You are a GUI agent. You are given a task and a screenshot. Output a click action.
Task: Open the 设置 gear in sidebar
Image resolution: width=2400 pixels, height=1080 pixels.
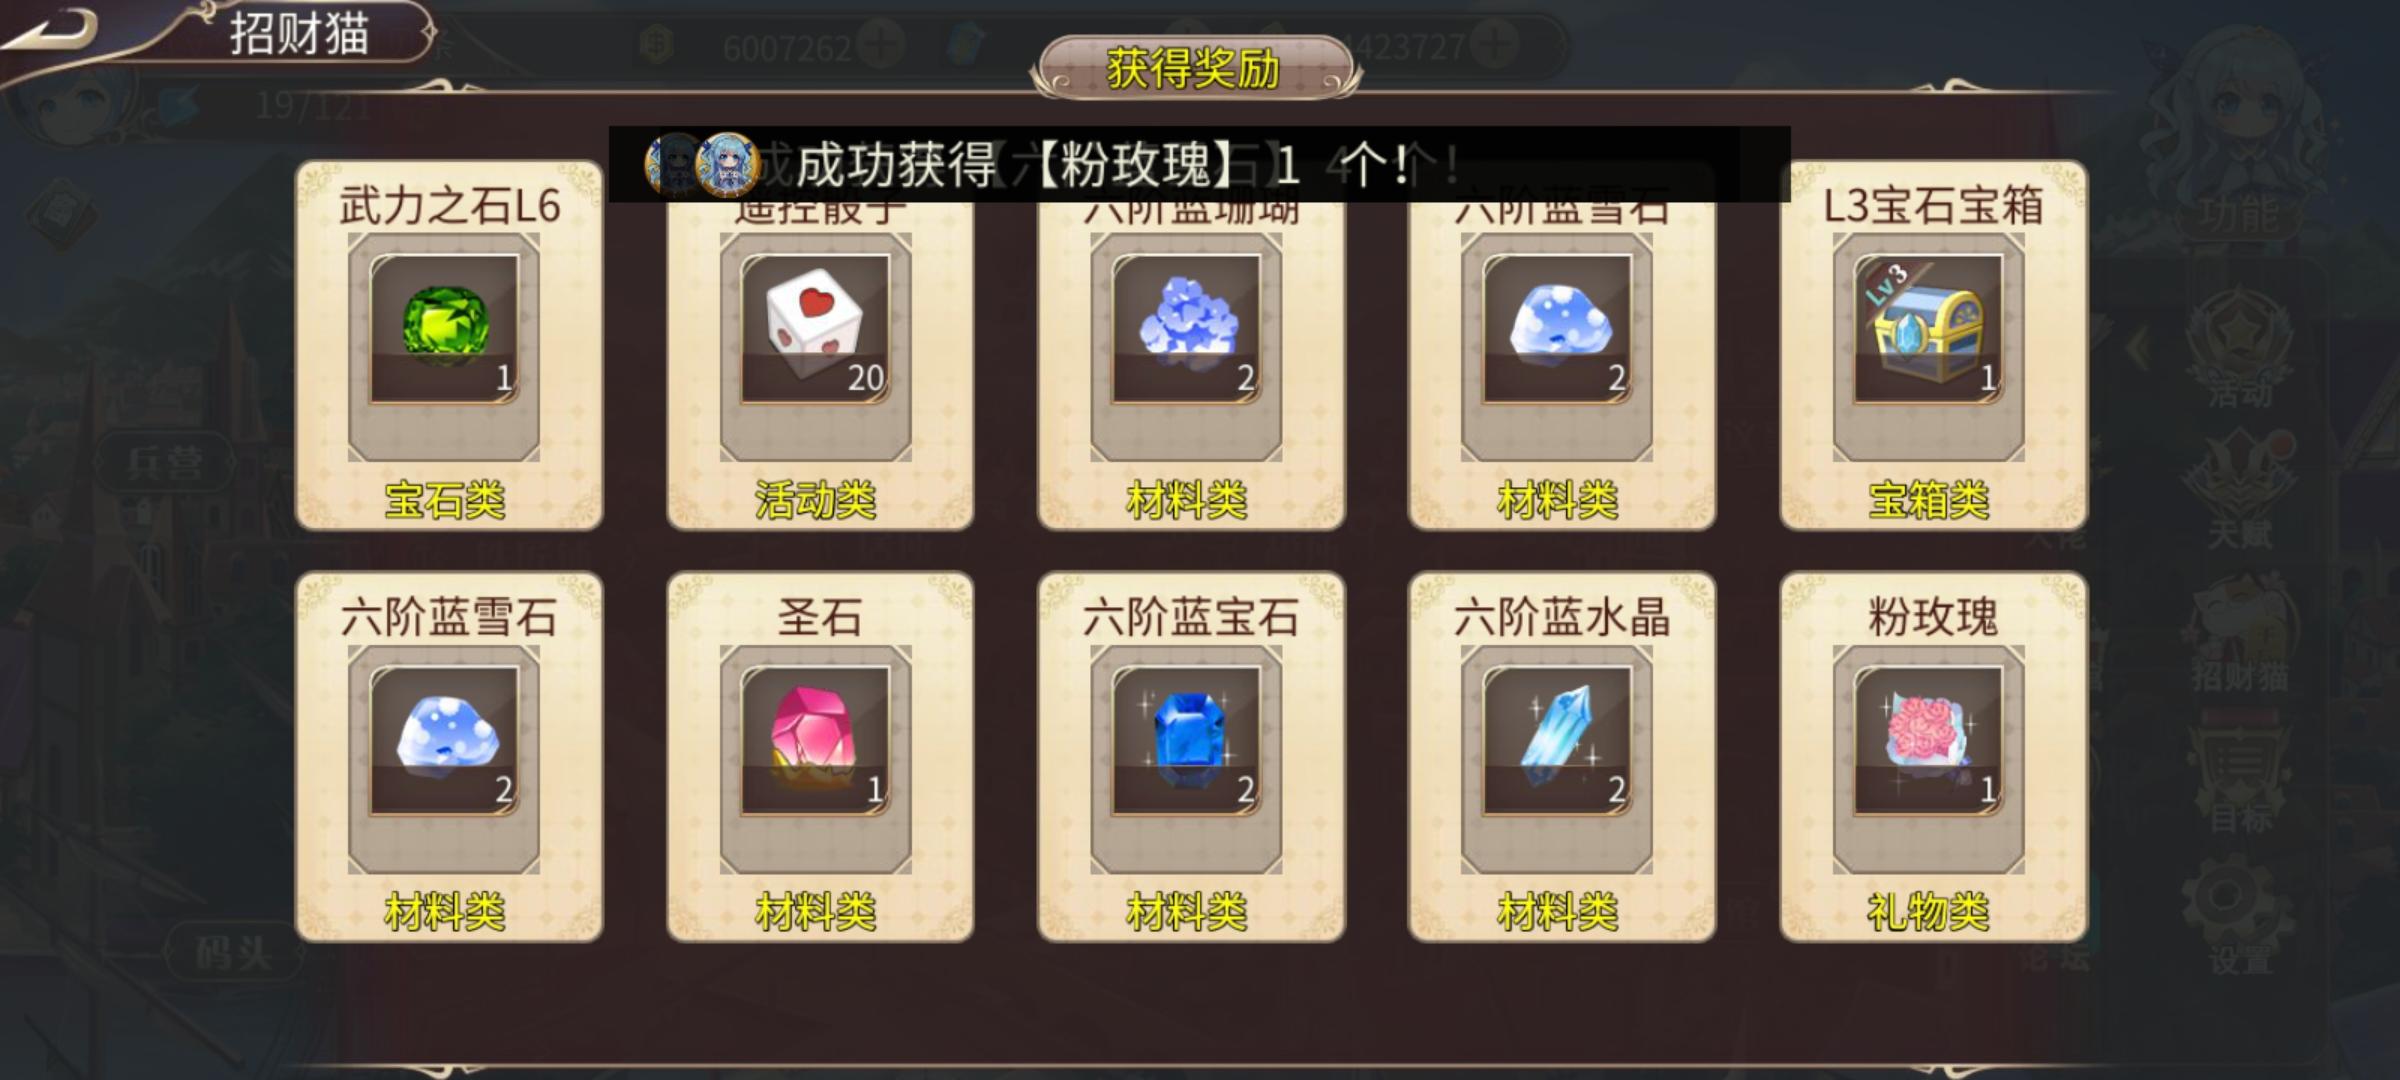[2240, 915]
